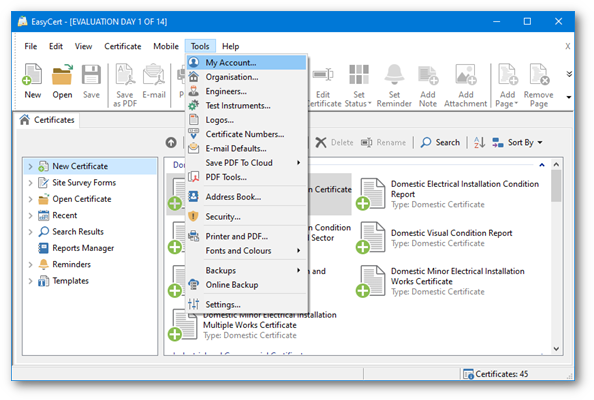Open the toolbar options down arrow

tap(569, 97)
